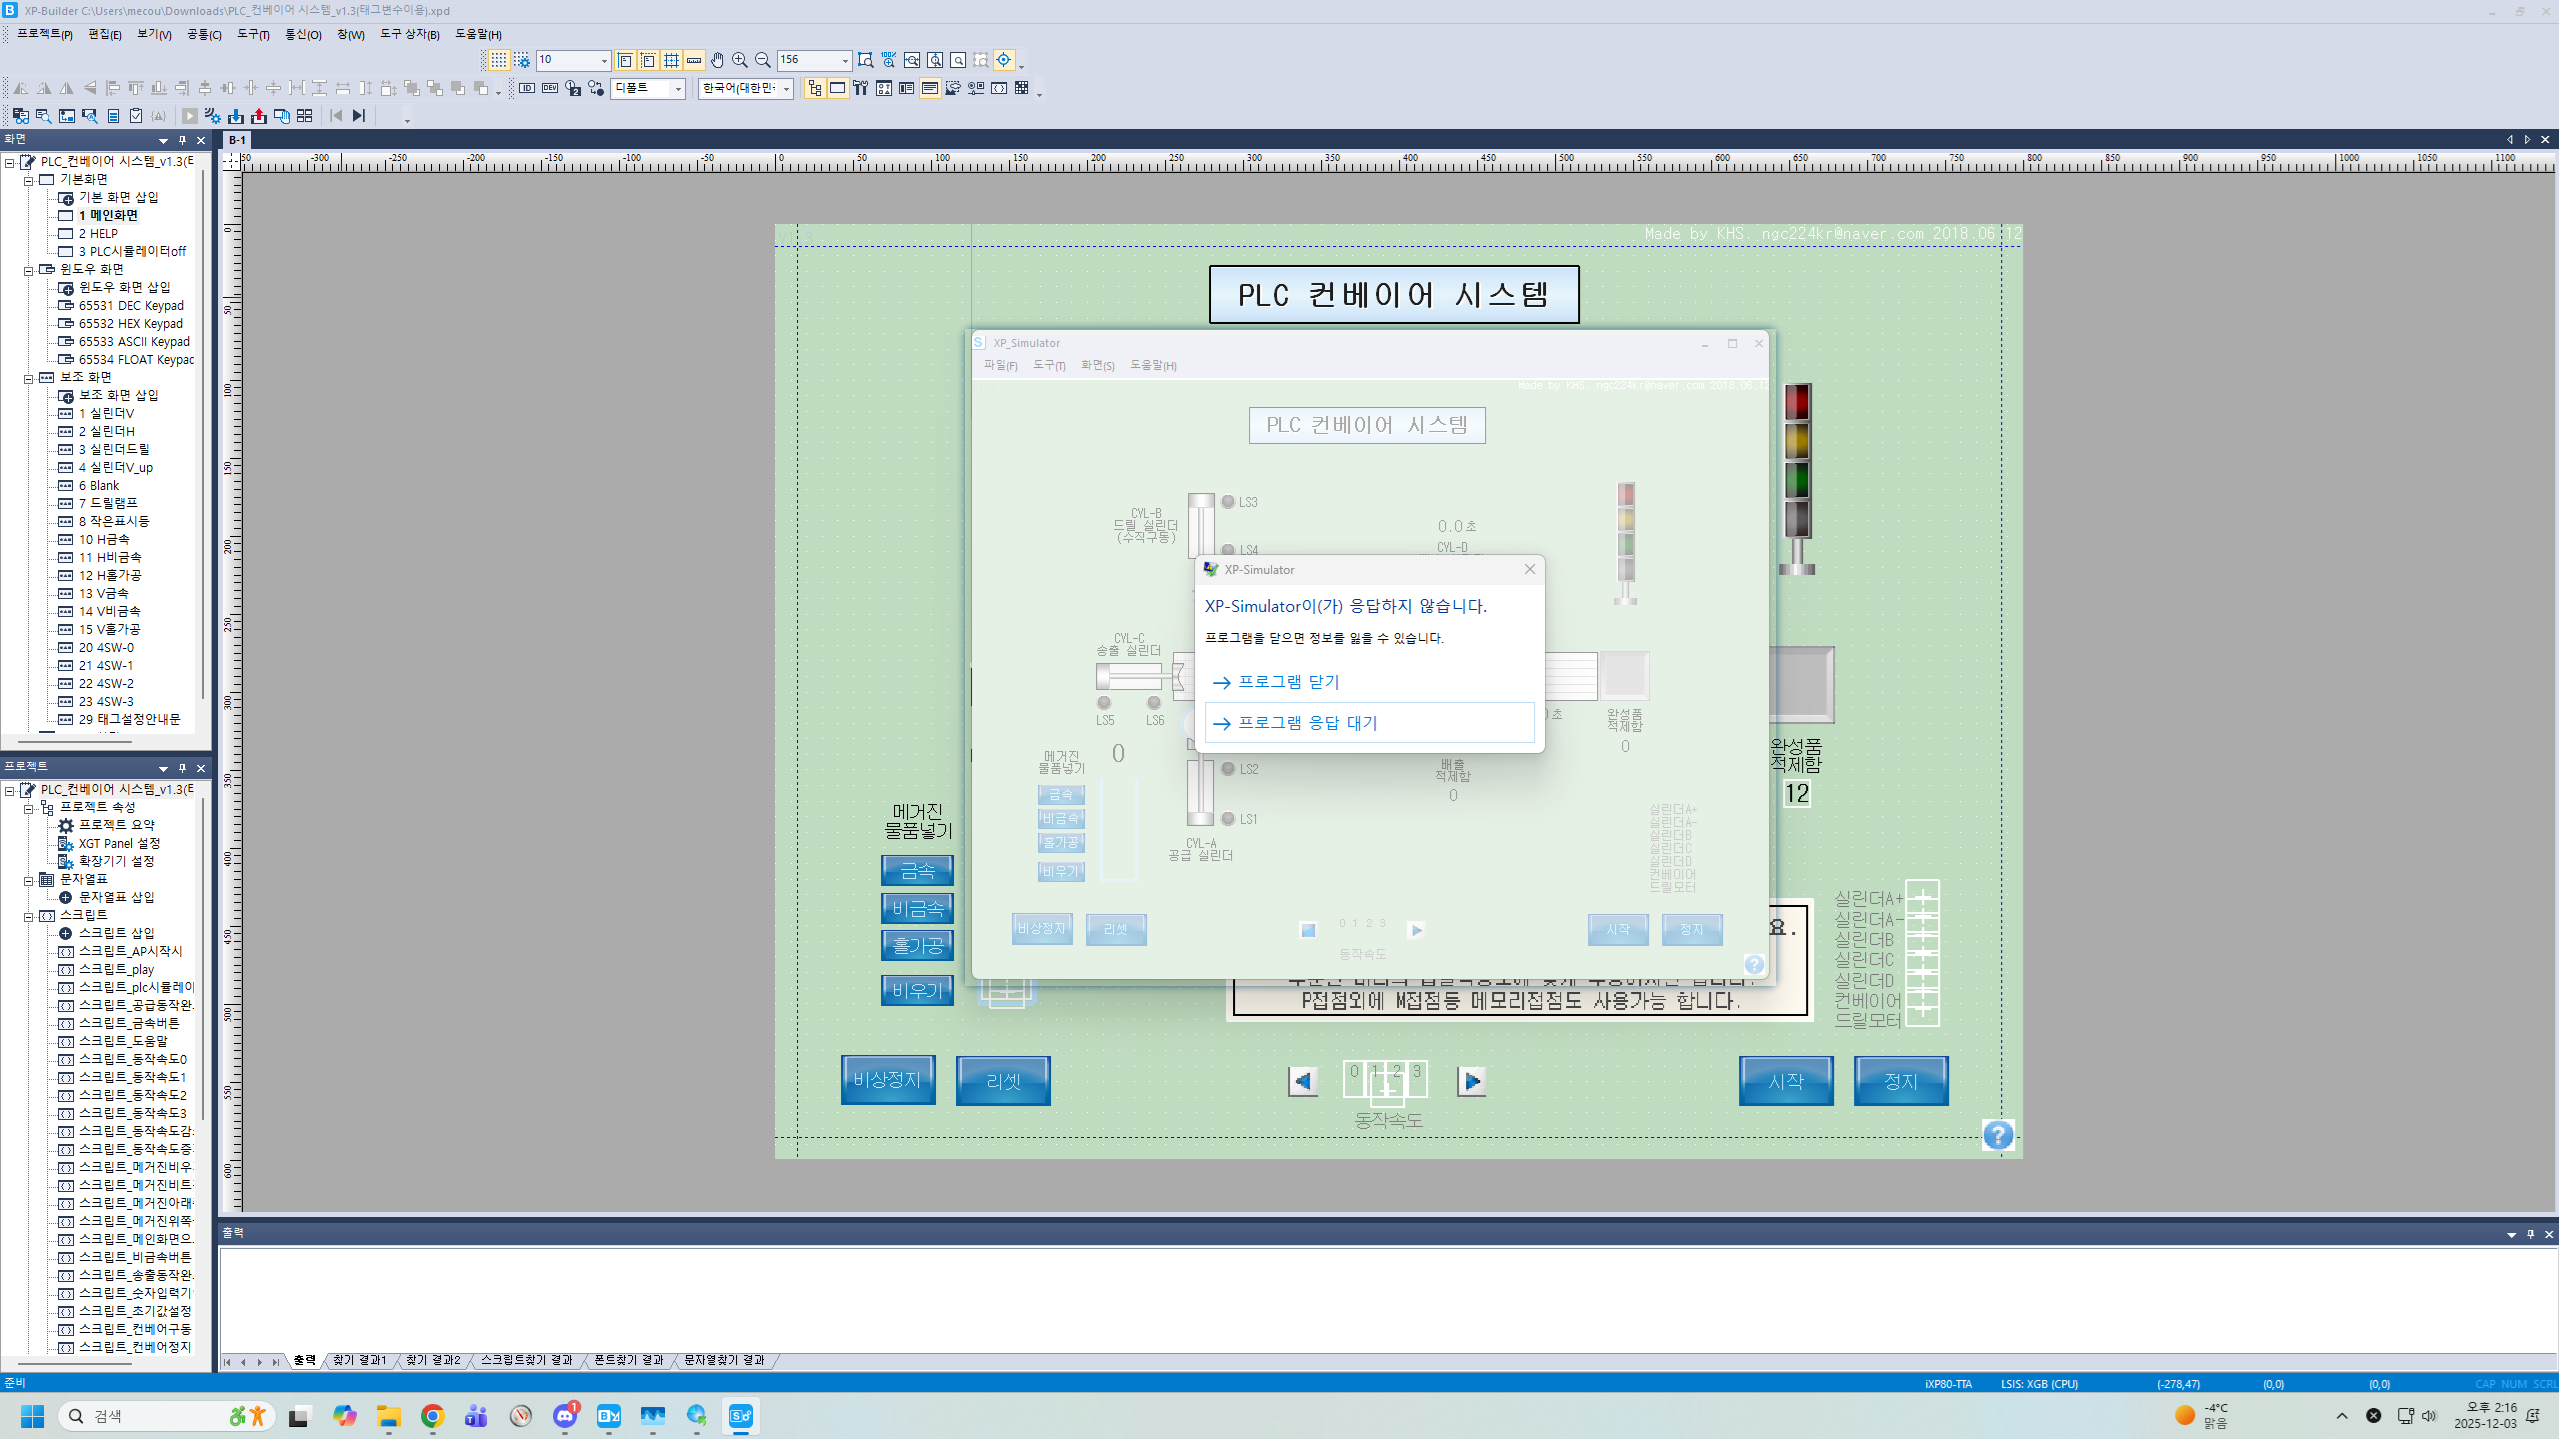Click the upload red arrow icon
This screenshot has height=1439, width=2559.
tap(259, 116)
